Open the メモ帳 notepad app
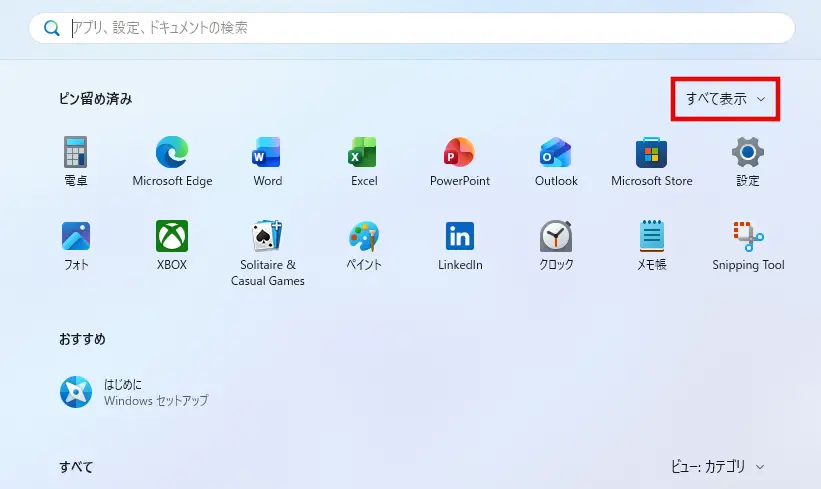Screen dimensions: 821x489 [651, 236]
